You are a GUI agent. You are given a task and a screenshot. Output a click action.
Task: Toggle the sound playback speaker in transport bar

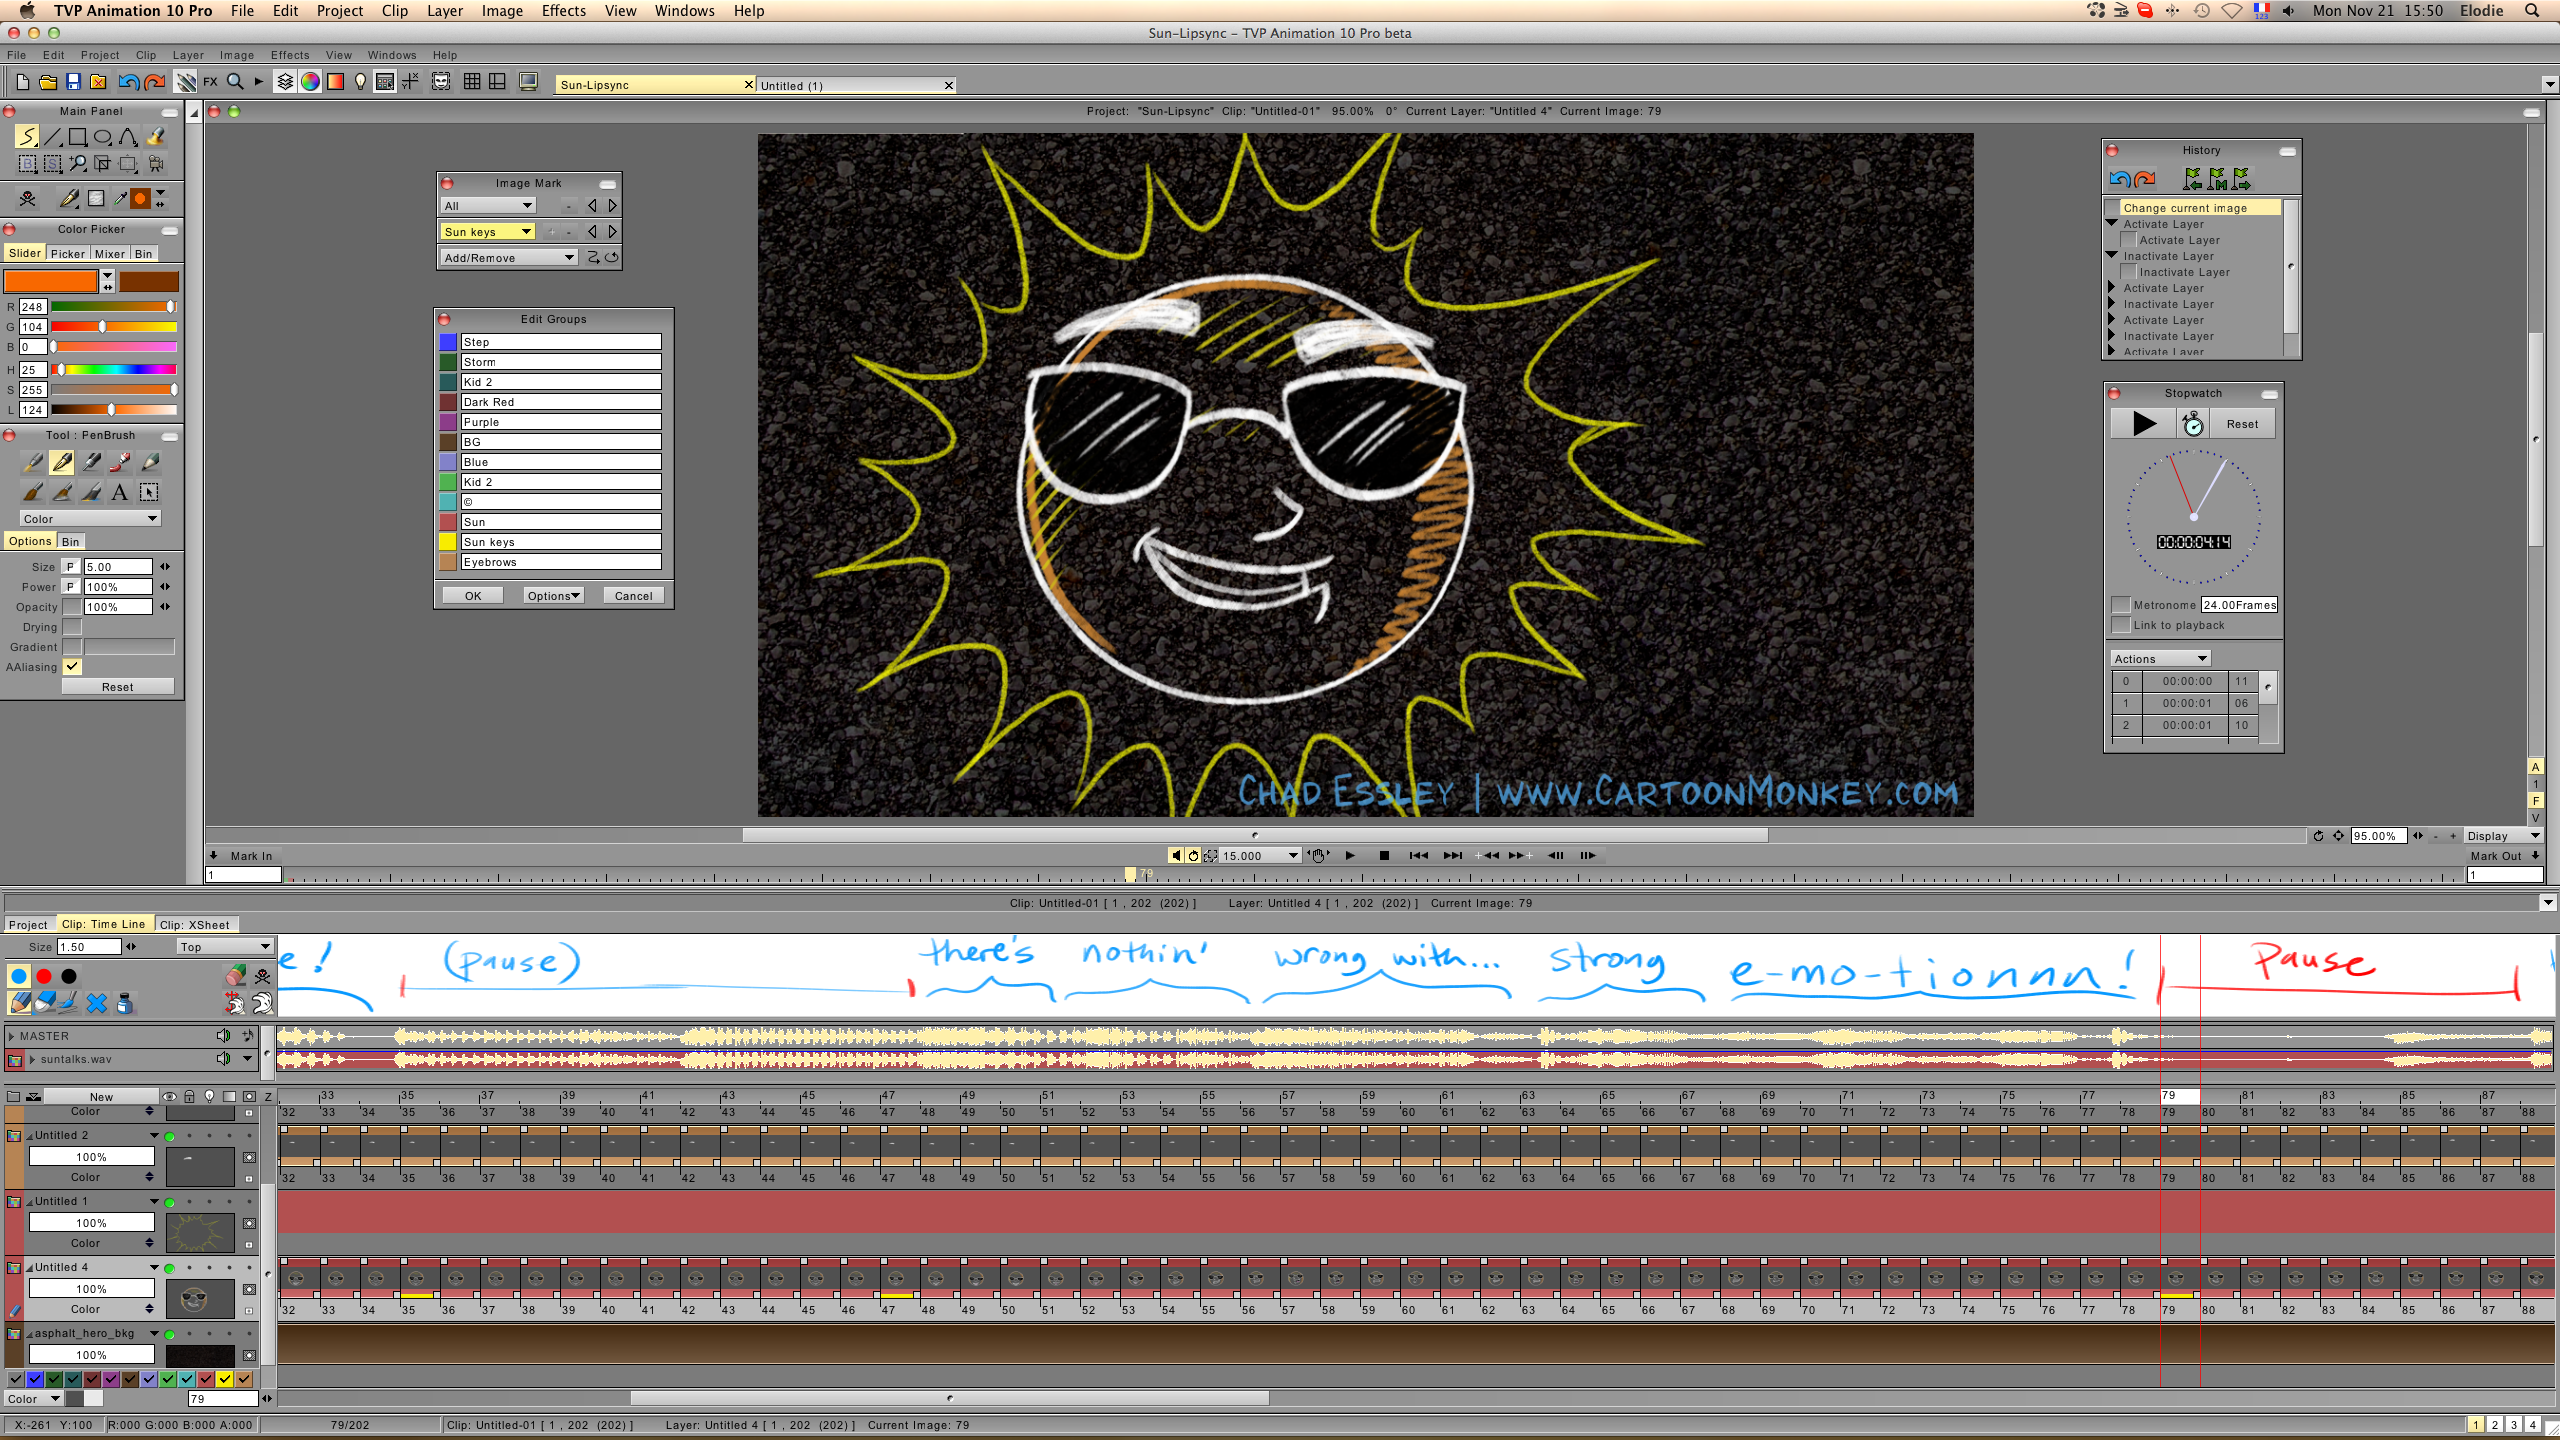[1176, 855]
